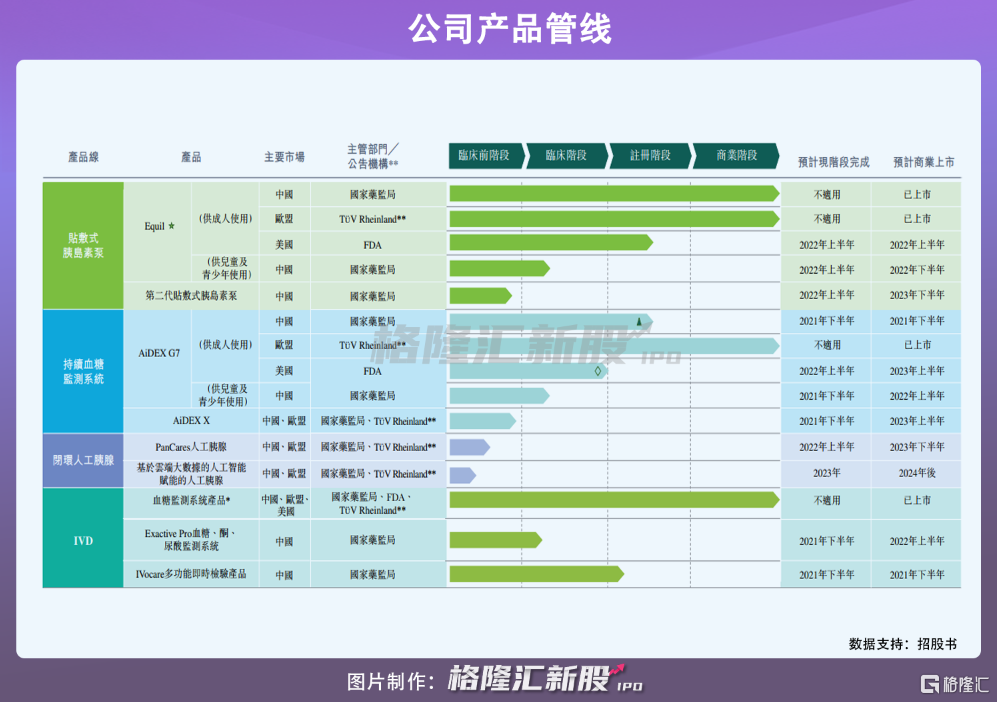Click the teal IVD product line block
Image resolution: width=997 pixels, height=702 pixels.
(x=83, y=540)
